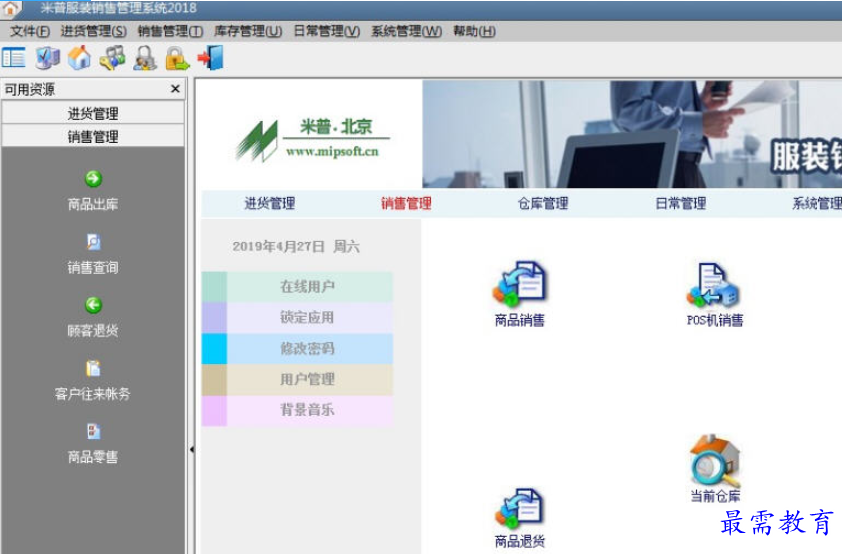Viewport: 842px width, 554px height.
Task: Click the computer monitor toolbar icon
Action: click(x=47, y=58)
